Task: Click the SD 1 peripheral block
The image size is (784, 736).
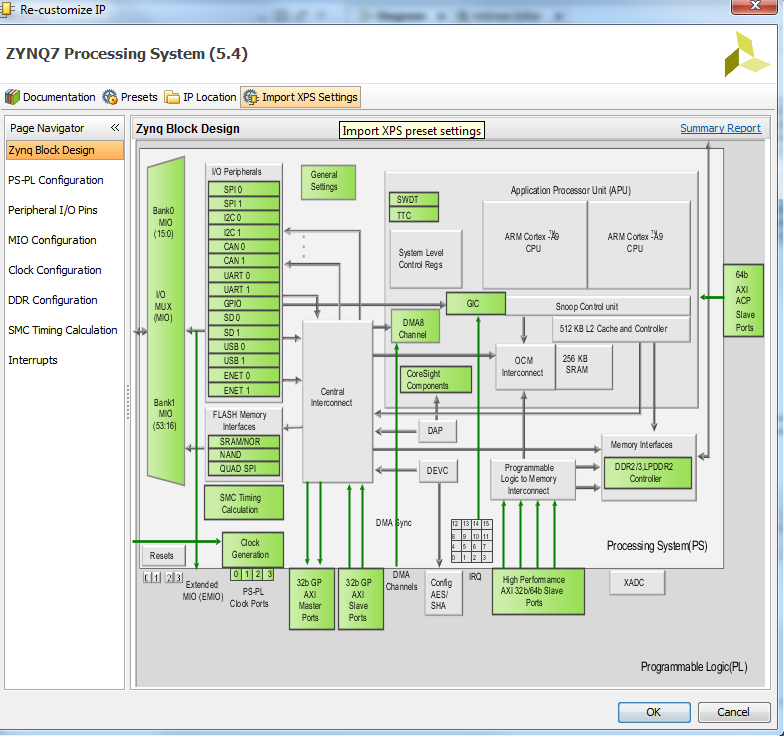Action: point(244,332)
